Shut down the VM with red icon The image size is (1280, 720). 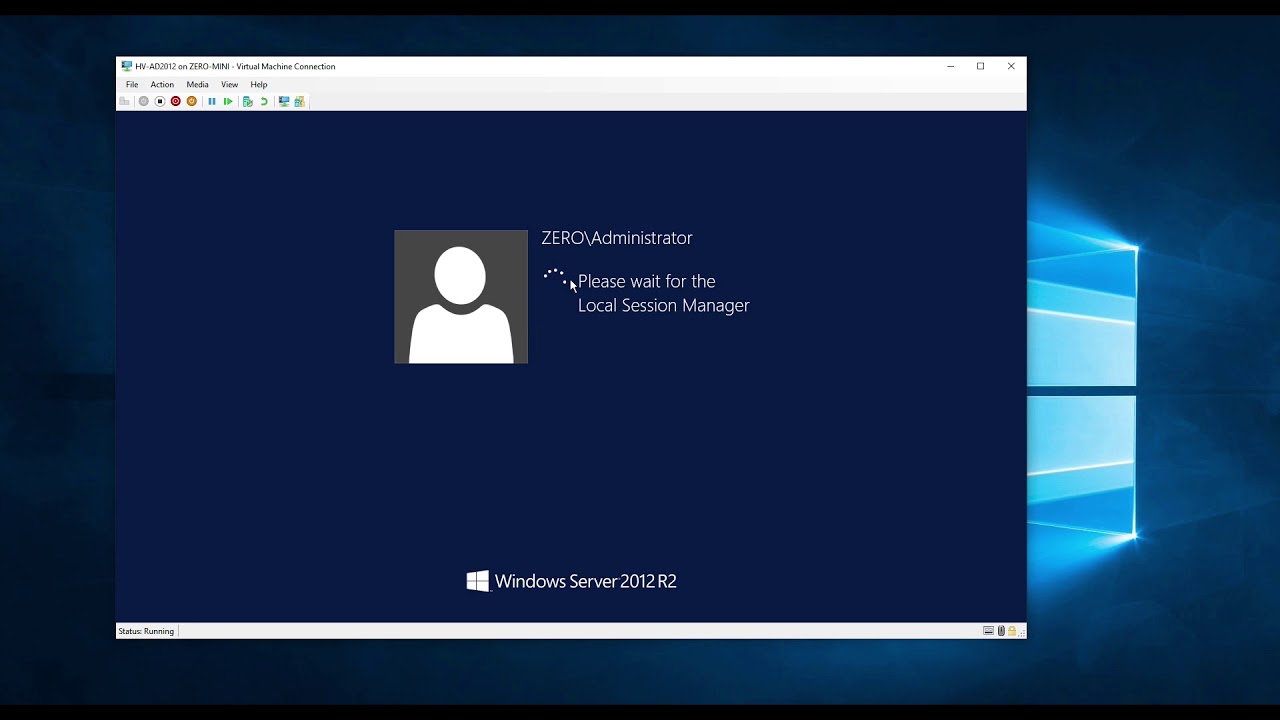click(x=176, y=101)
